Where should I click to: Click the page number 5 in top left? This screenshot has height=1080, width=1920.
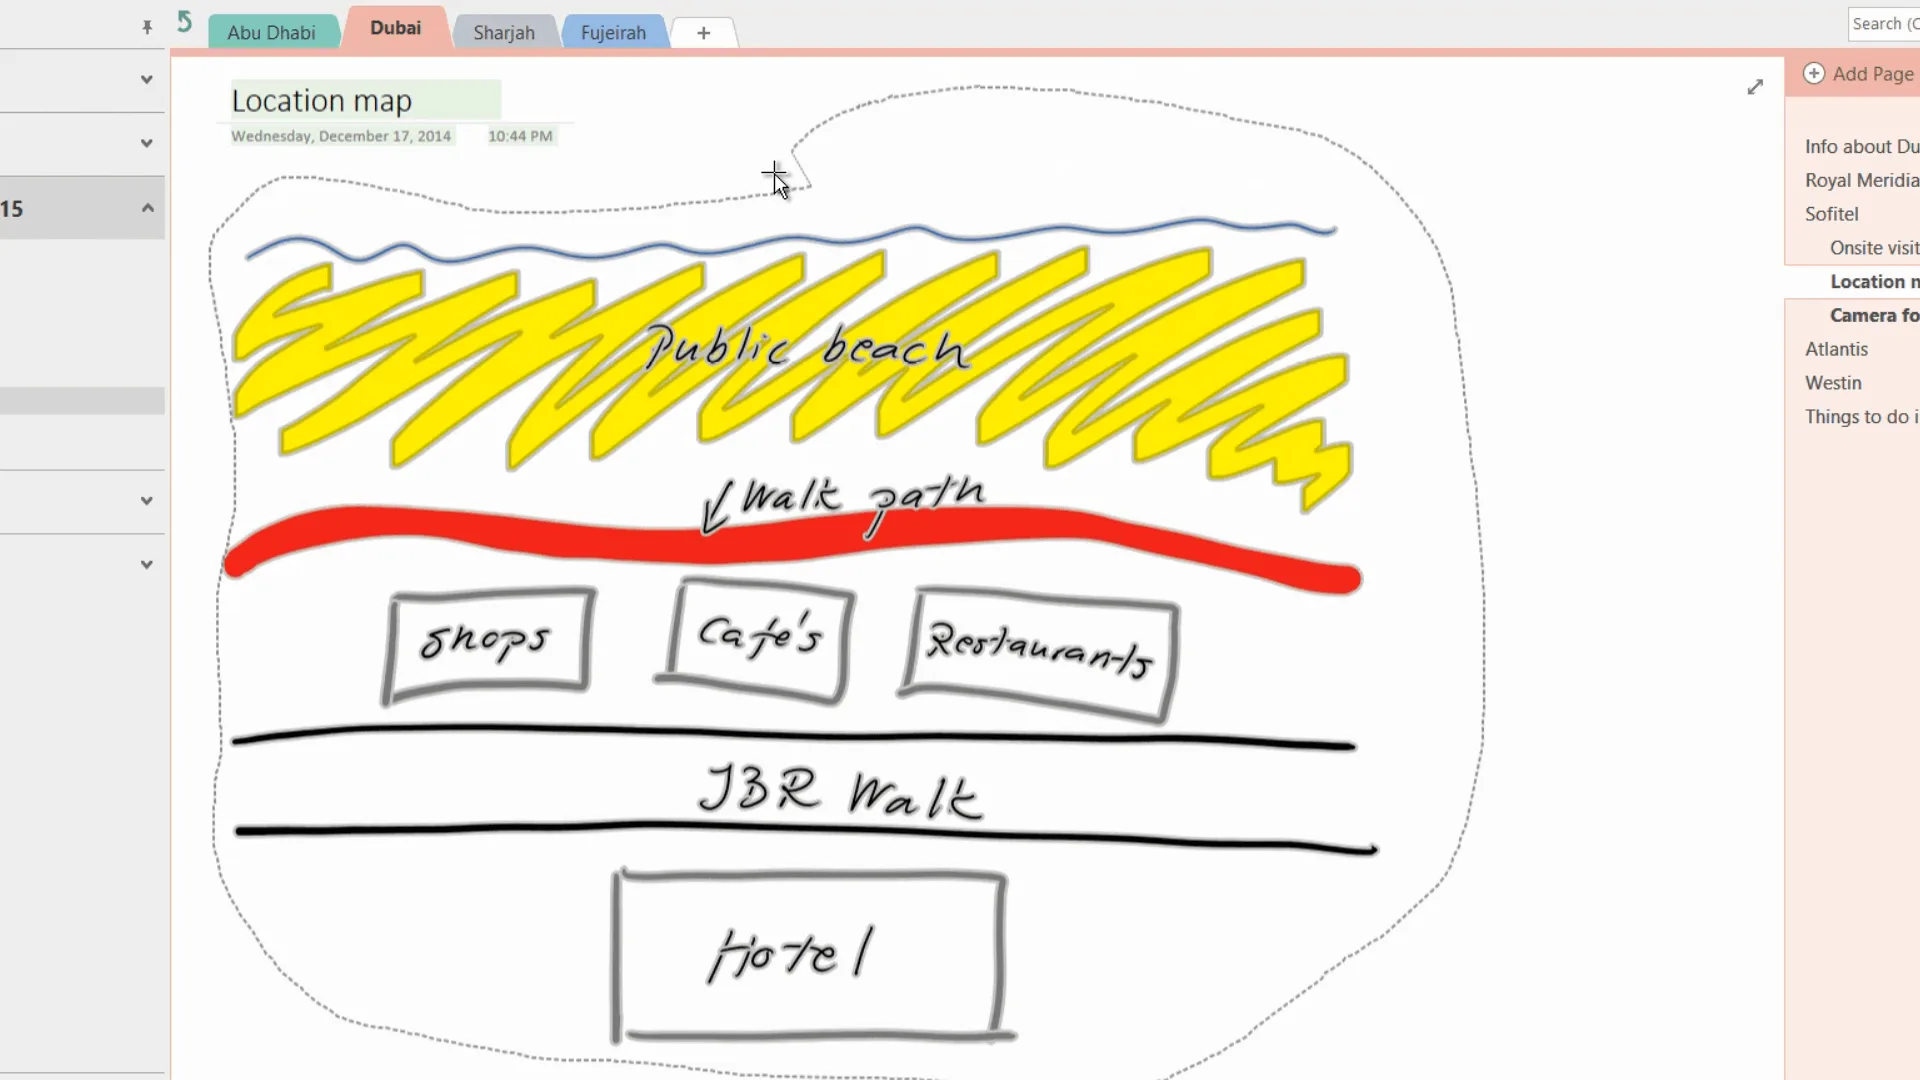pyautogui.click(x=185, y=22)
